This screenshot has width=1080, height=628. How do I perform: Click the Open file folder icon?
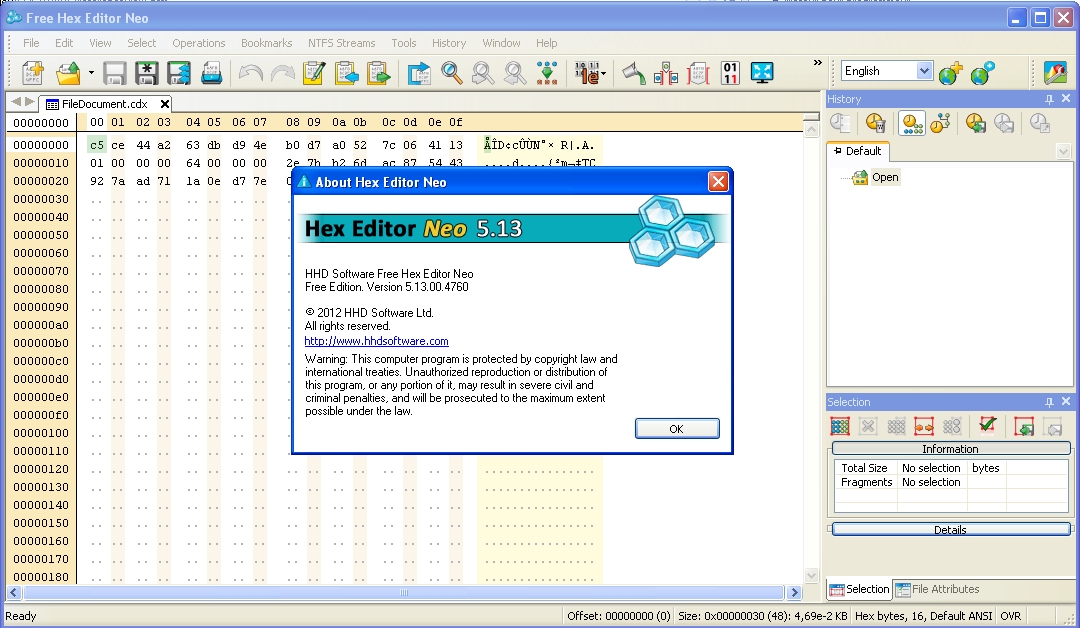[68, 72]
